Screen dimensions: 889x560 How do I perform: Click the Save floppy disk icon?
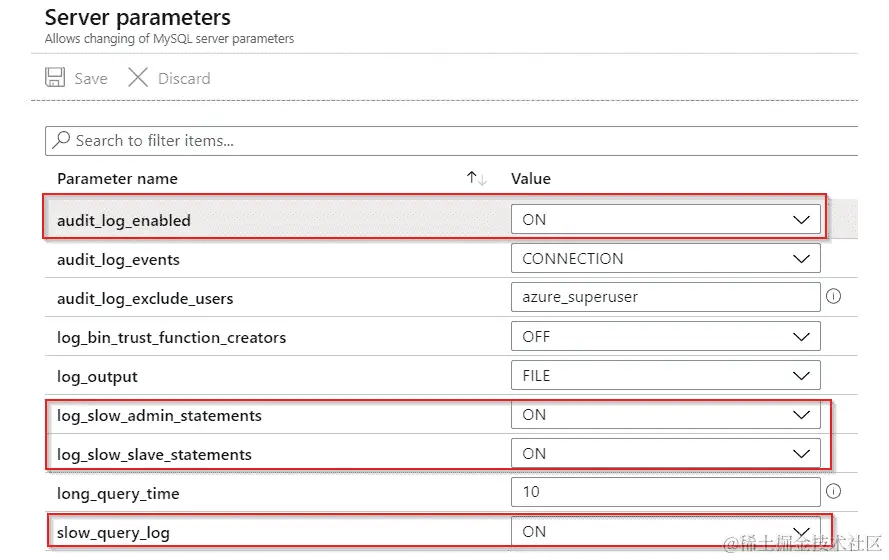click(x=56, y=78)
